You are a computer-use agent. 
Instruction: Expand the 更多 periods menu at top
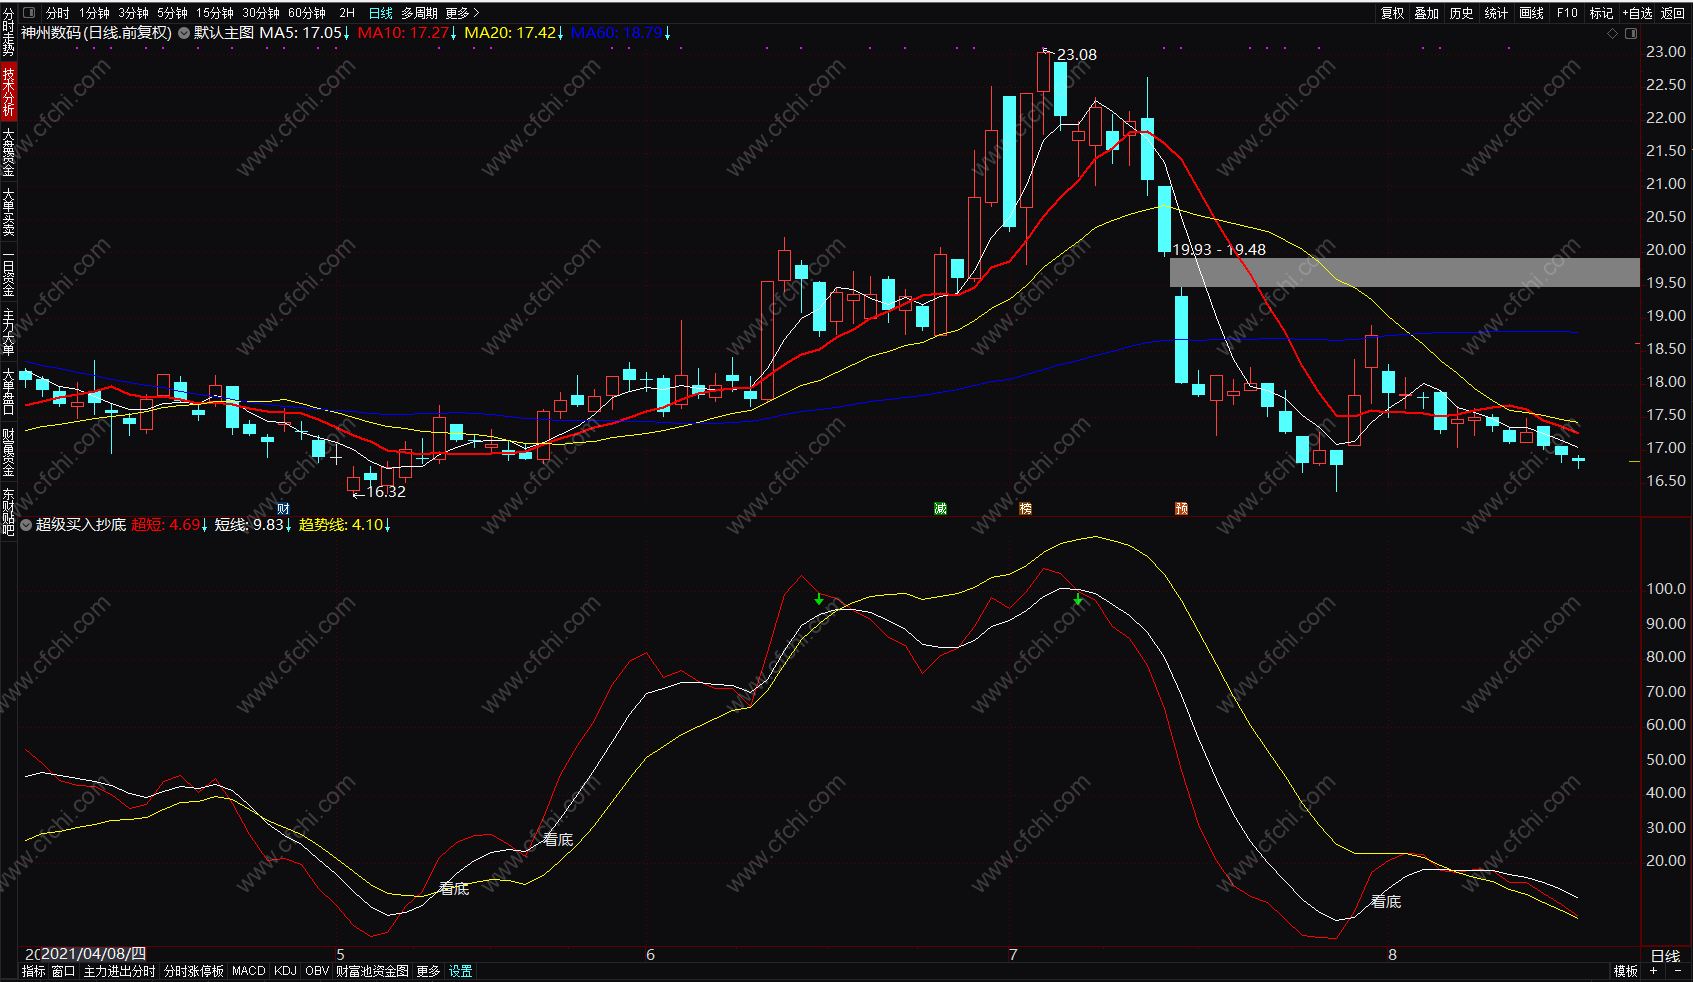[x=463, y=13]
